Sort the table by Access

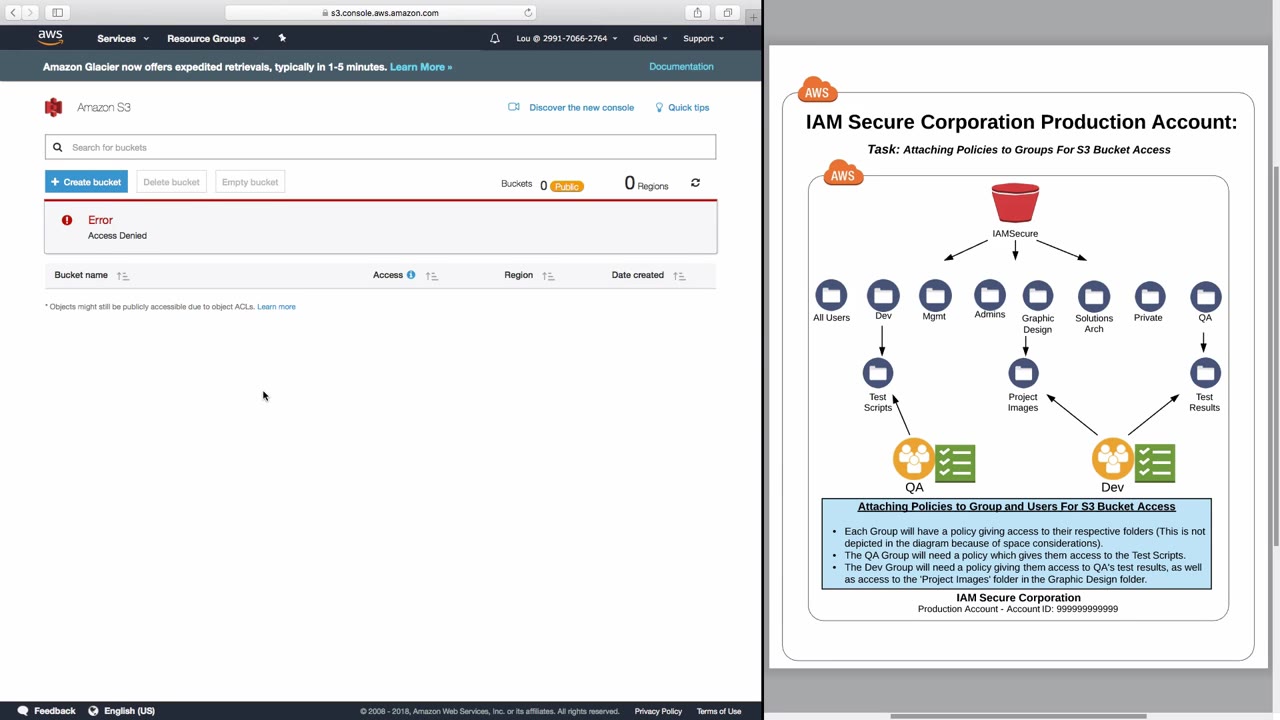tap(432, 275)
